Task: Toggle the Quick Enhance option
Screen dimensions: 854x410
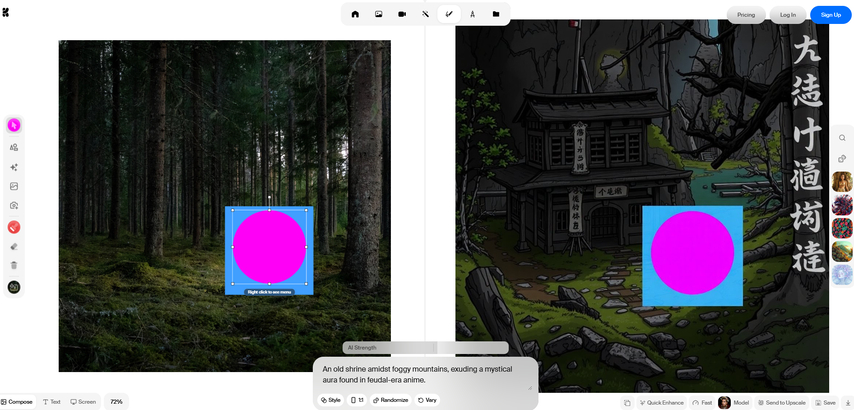Action: (x=660, y=402)
